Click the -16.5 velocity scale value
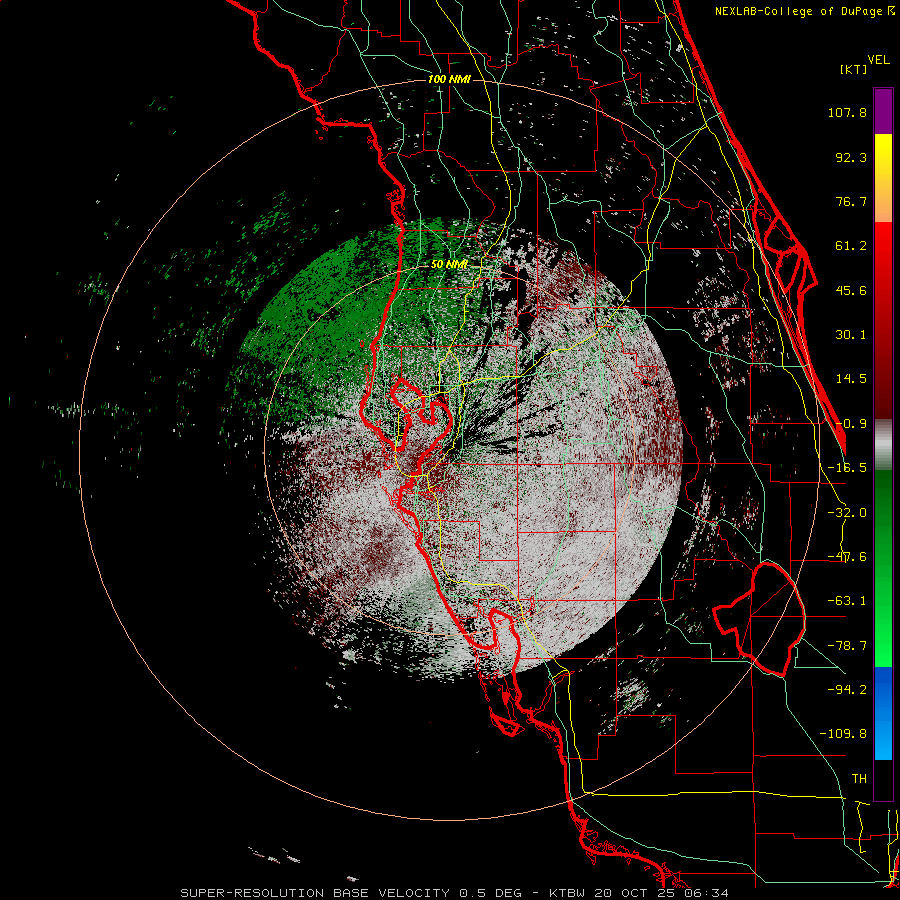 click(847, 468)
